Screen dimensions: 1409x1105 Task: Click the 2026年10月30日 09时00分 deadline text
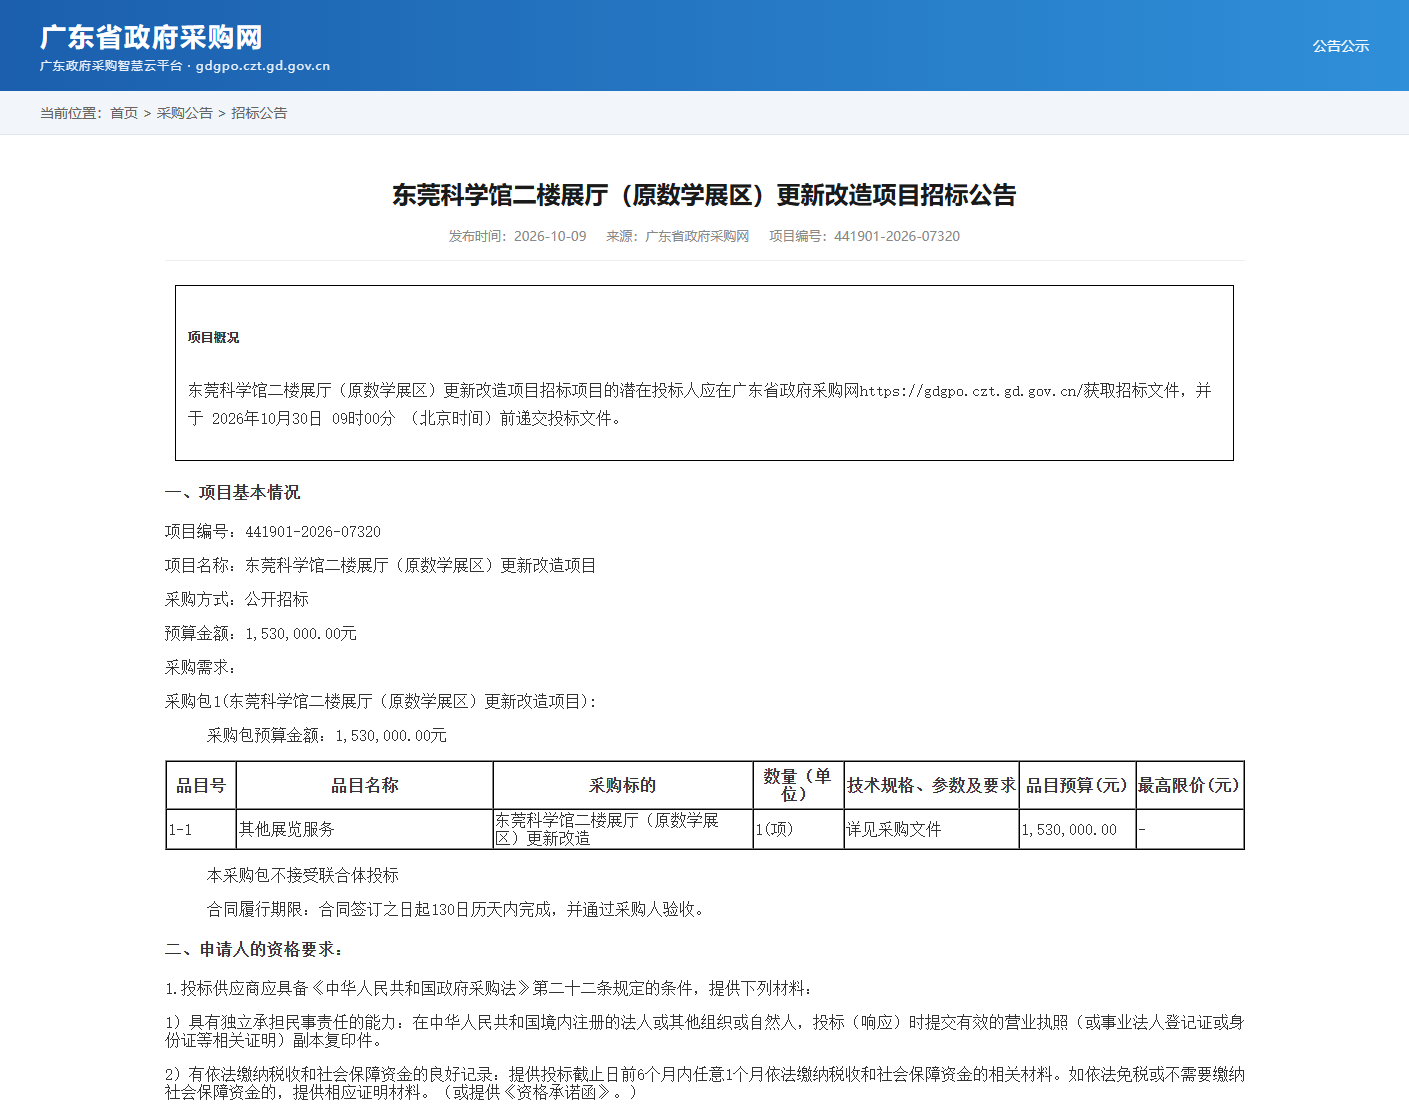tap(303, 418)
